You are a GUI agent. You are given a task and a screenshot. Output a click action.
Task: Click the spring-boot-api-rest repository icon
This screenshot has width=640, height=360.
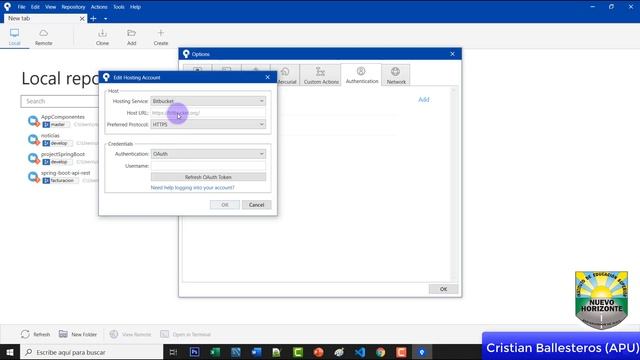click(x=33, y=177)
